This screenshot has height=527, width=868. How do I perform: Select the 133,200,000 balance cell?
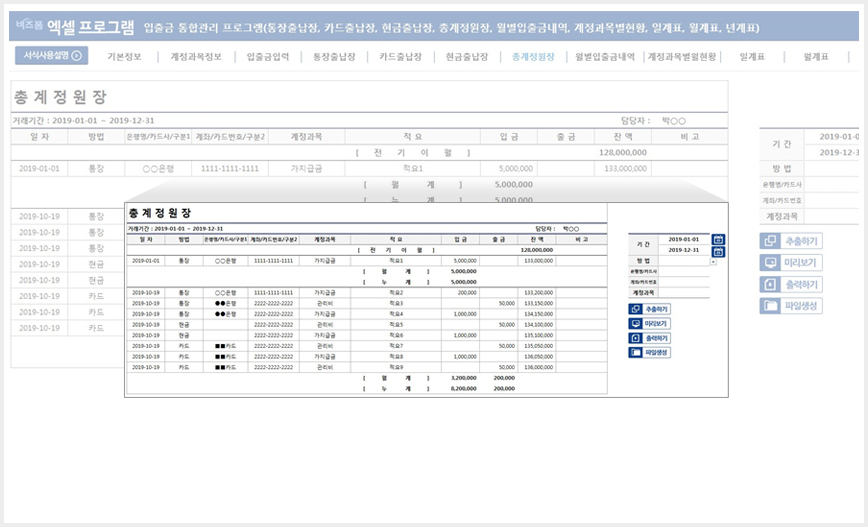537,293
